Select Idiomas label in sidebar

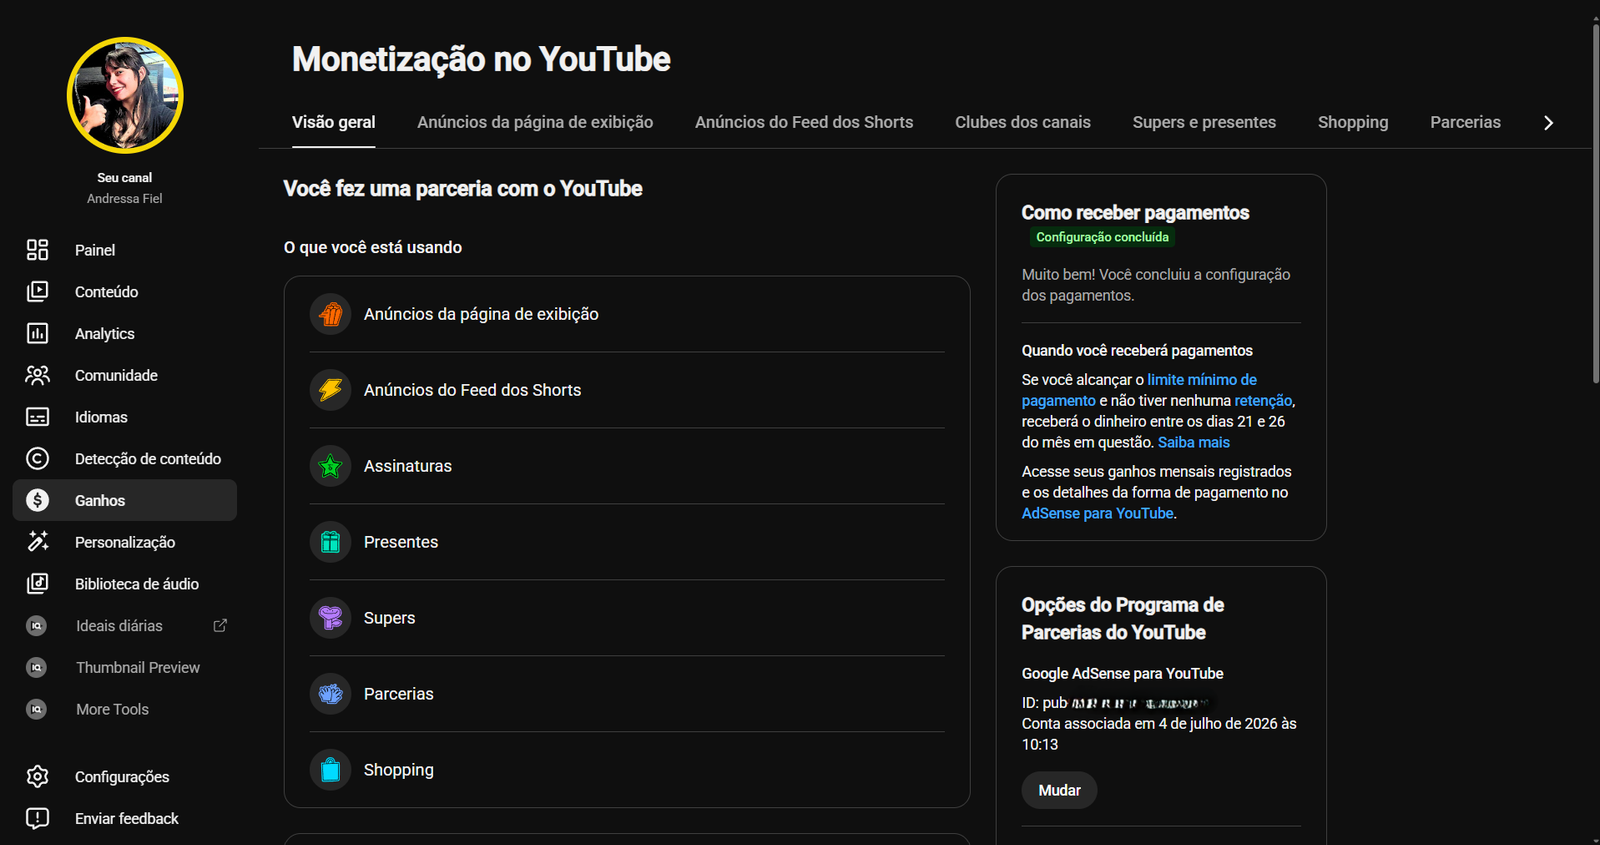point(101,417)
